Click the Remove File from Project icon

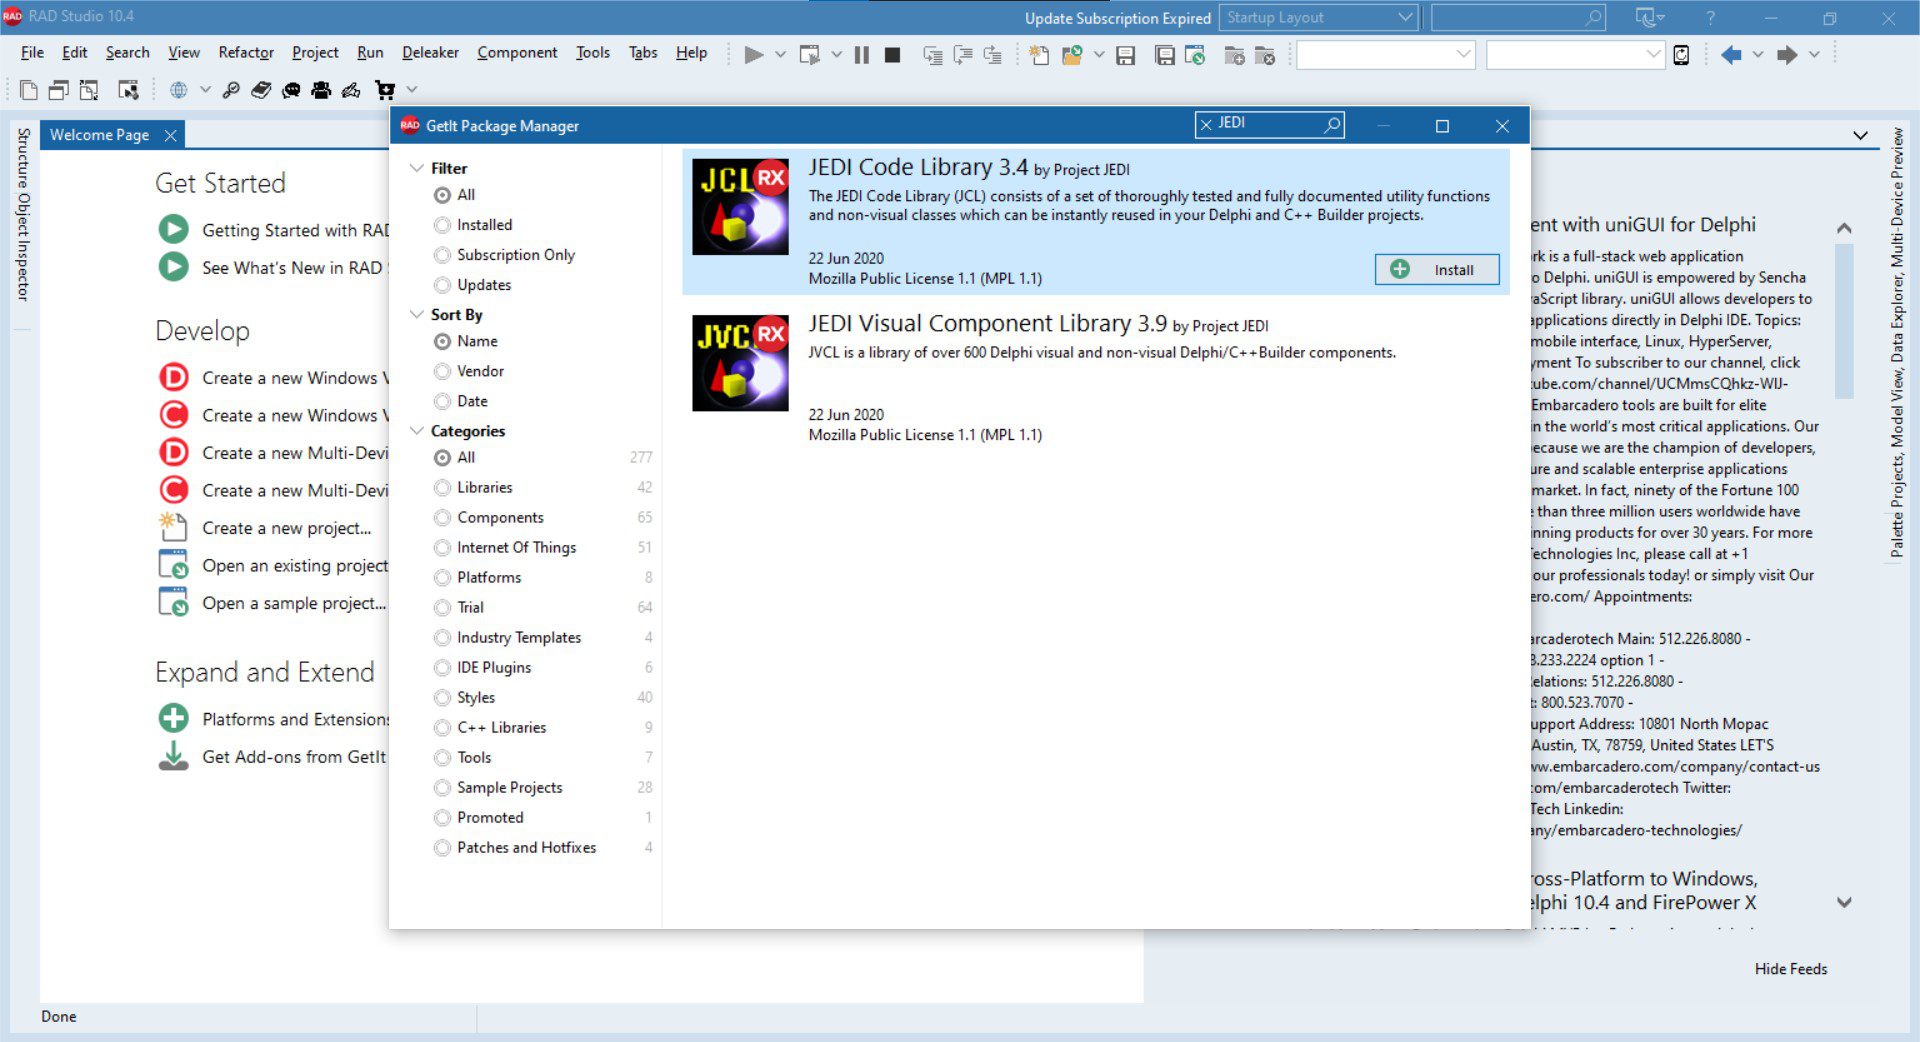point(1265,55)
